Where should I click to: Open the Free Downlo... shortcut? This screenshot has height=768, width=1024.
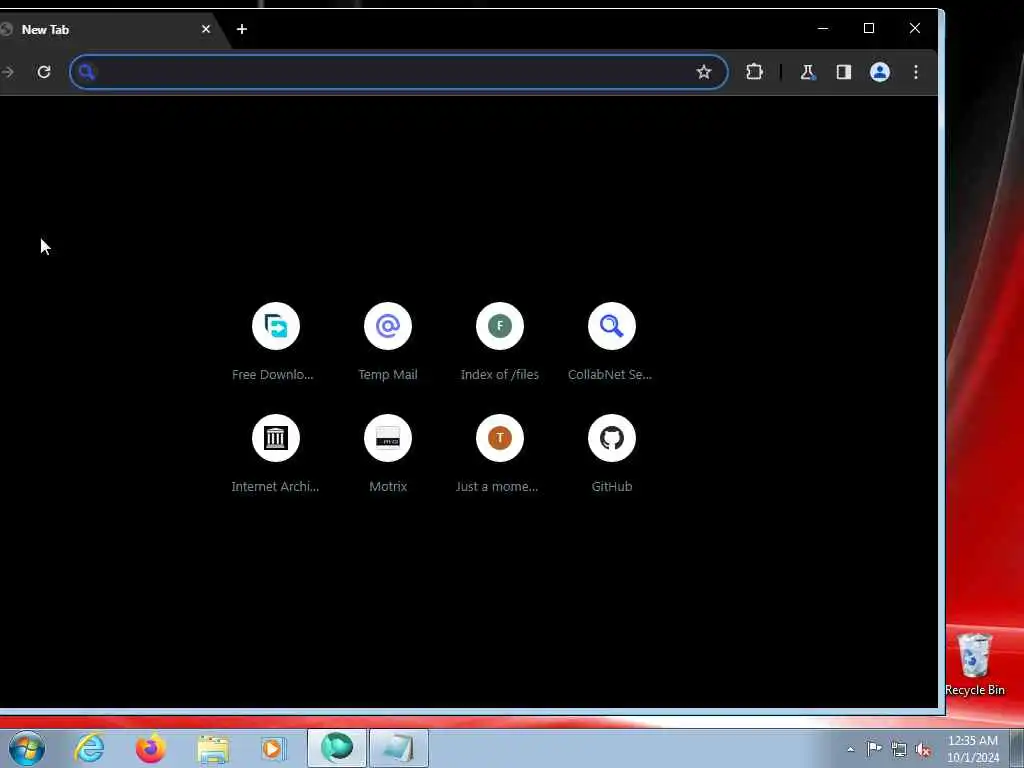coord(275,342)
